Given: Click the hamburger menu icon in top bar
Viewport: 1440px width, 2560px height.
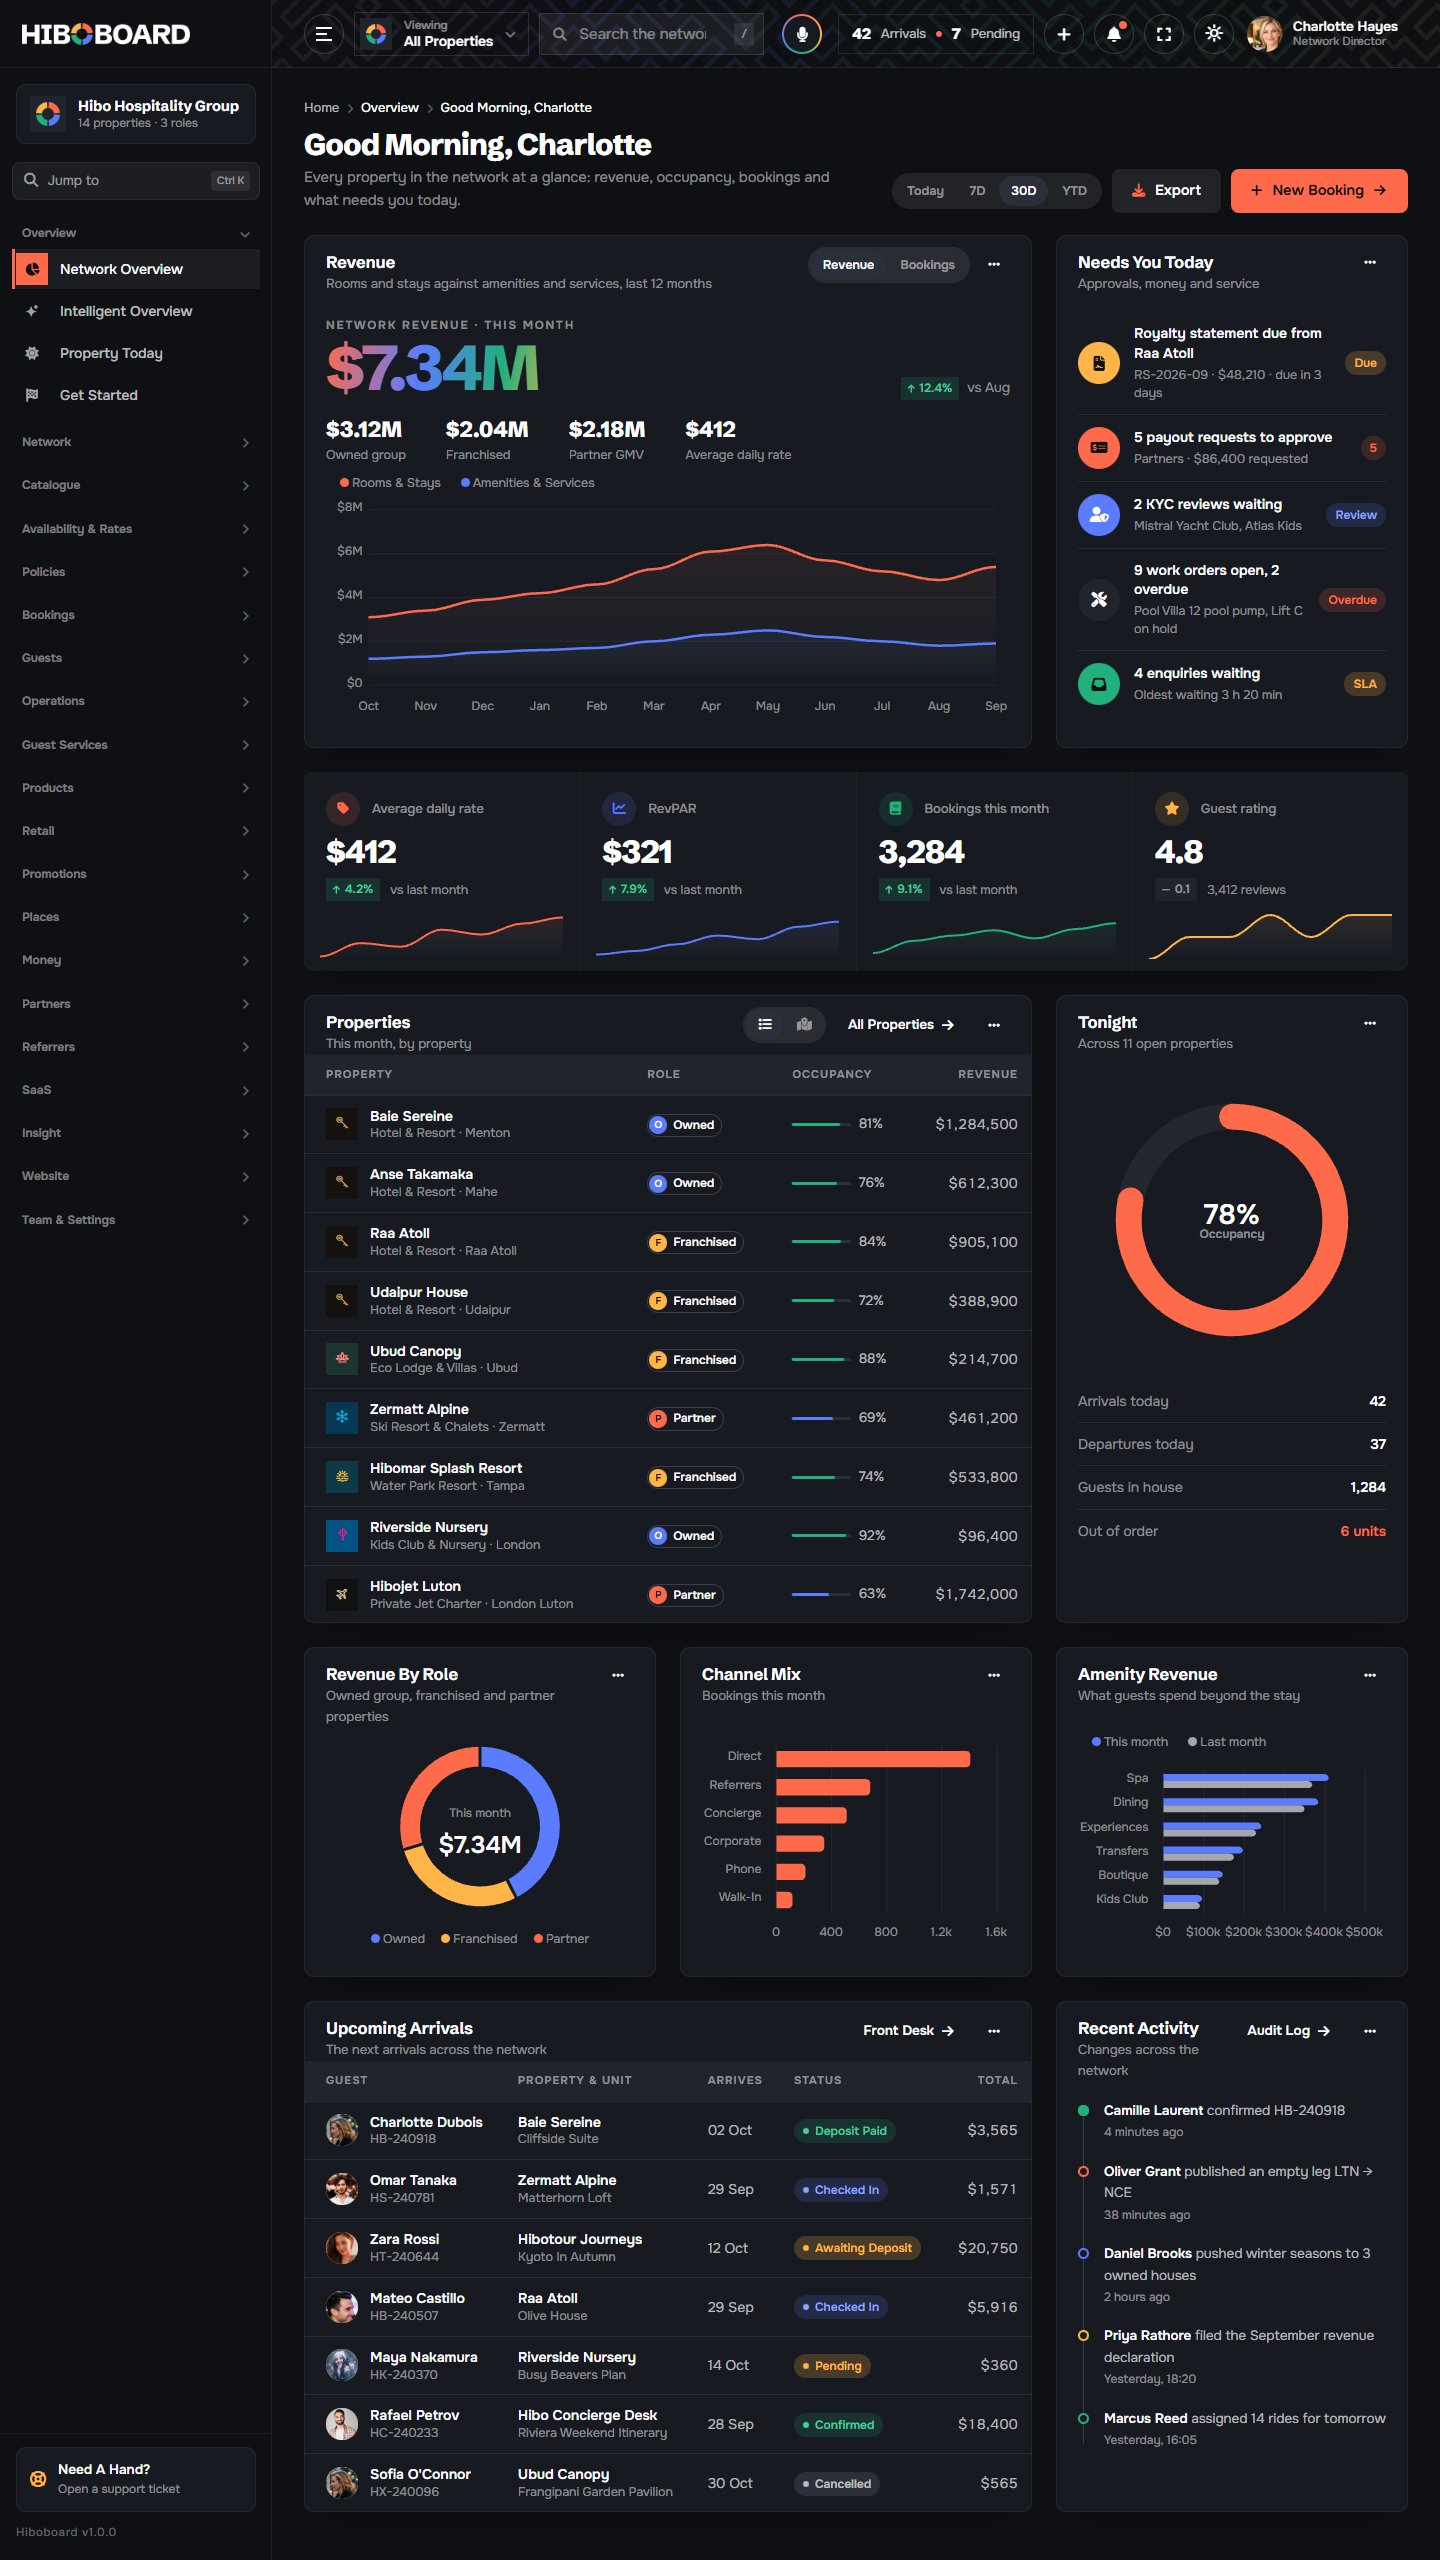Looking at the screenshot, I should 323,34.
